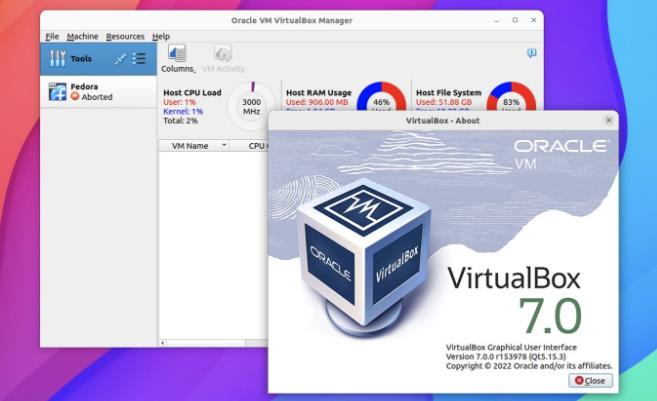This screenshot has height=401, width=657.
Task: Click the pin icon next to Tools
Action: pyautogui.click(x=120, y=59)
